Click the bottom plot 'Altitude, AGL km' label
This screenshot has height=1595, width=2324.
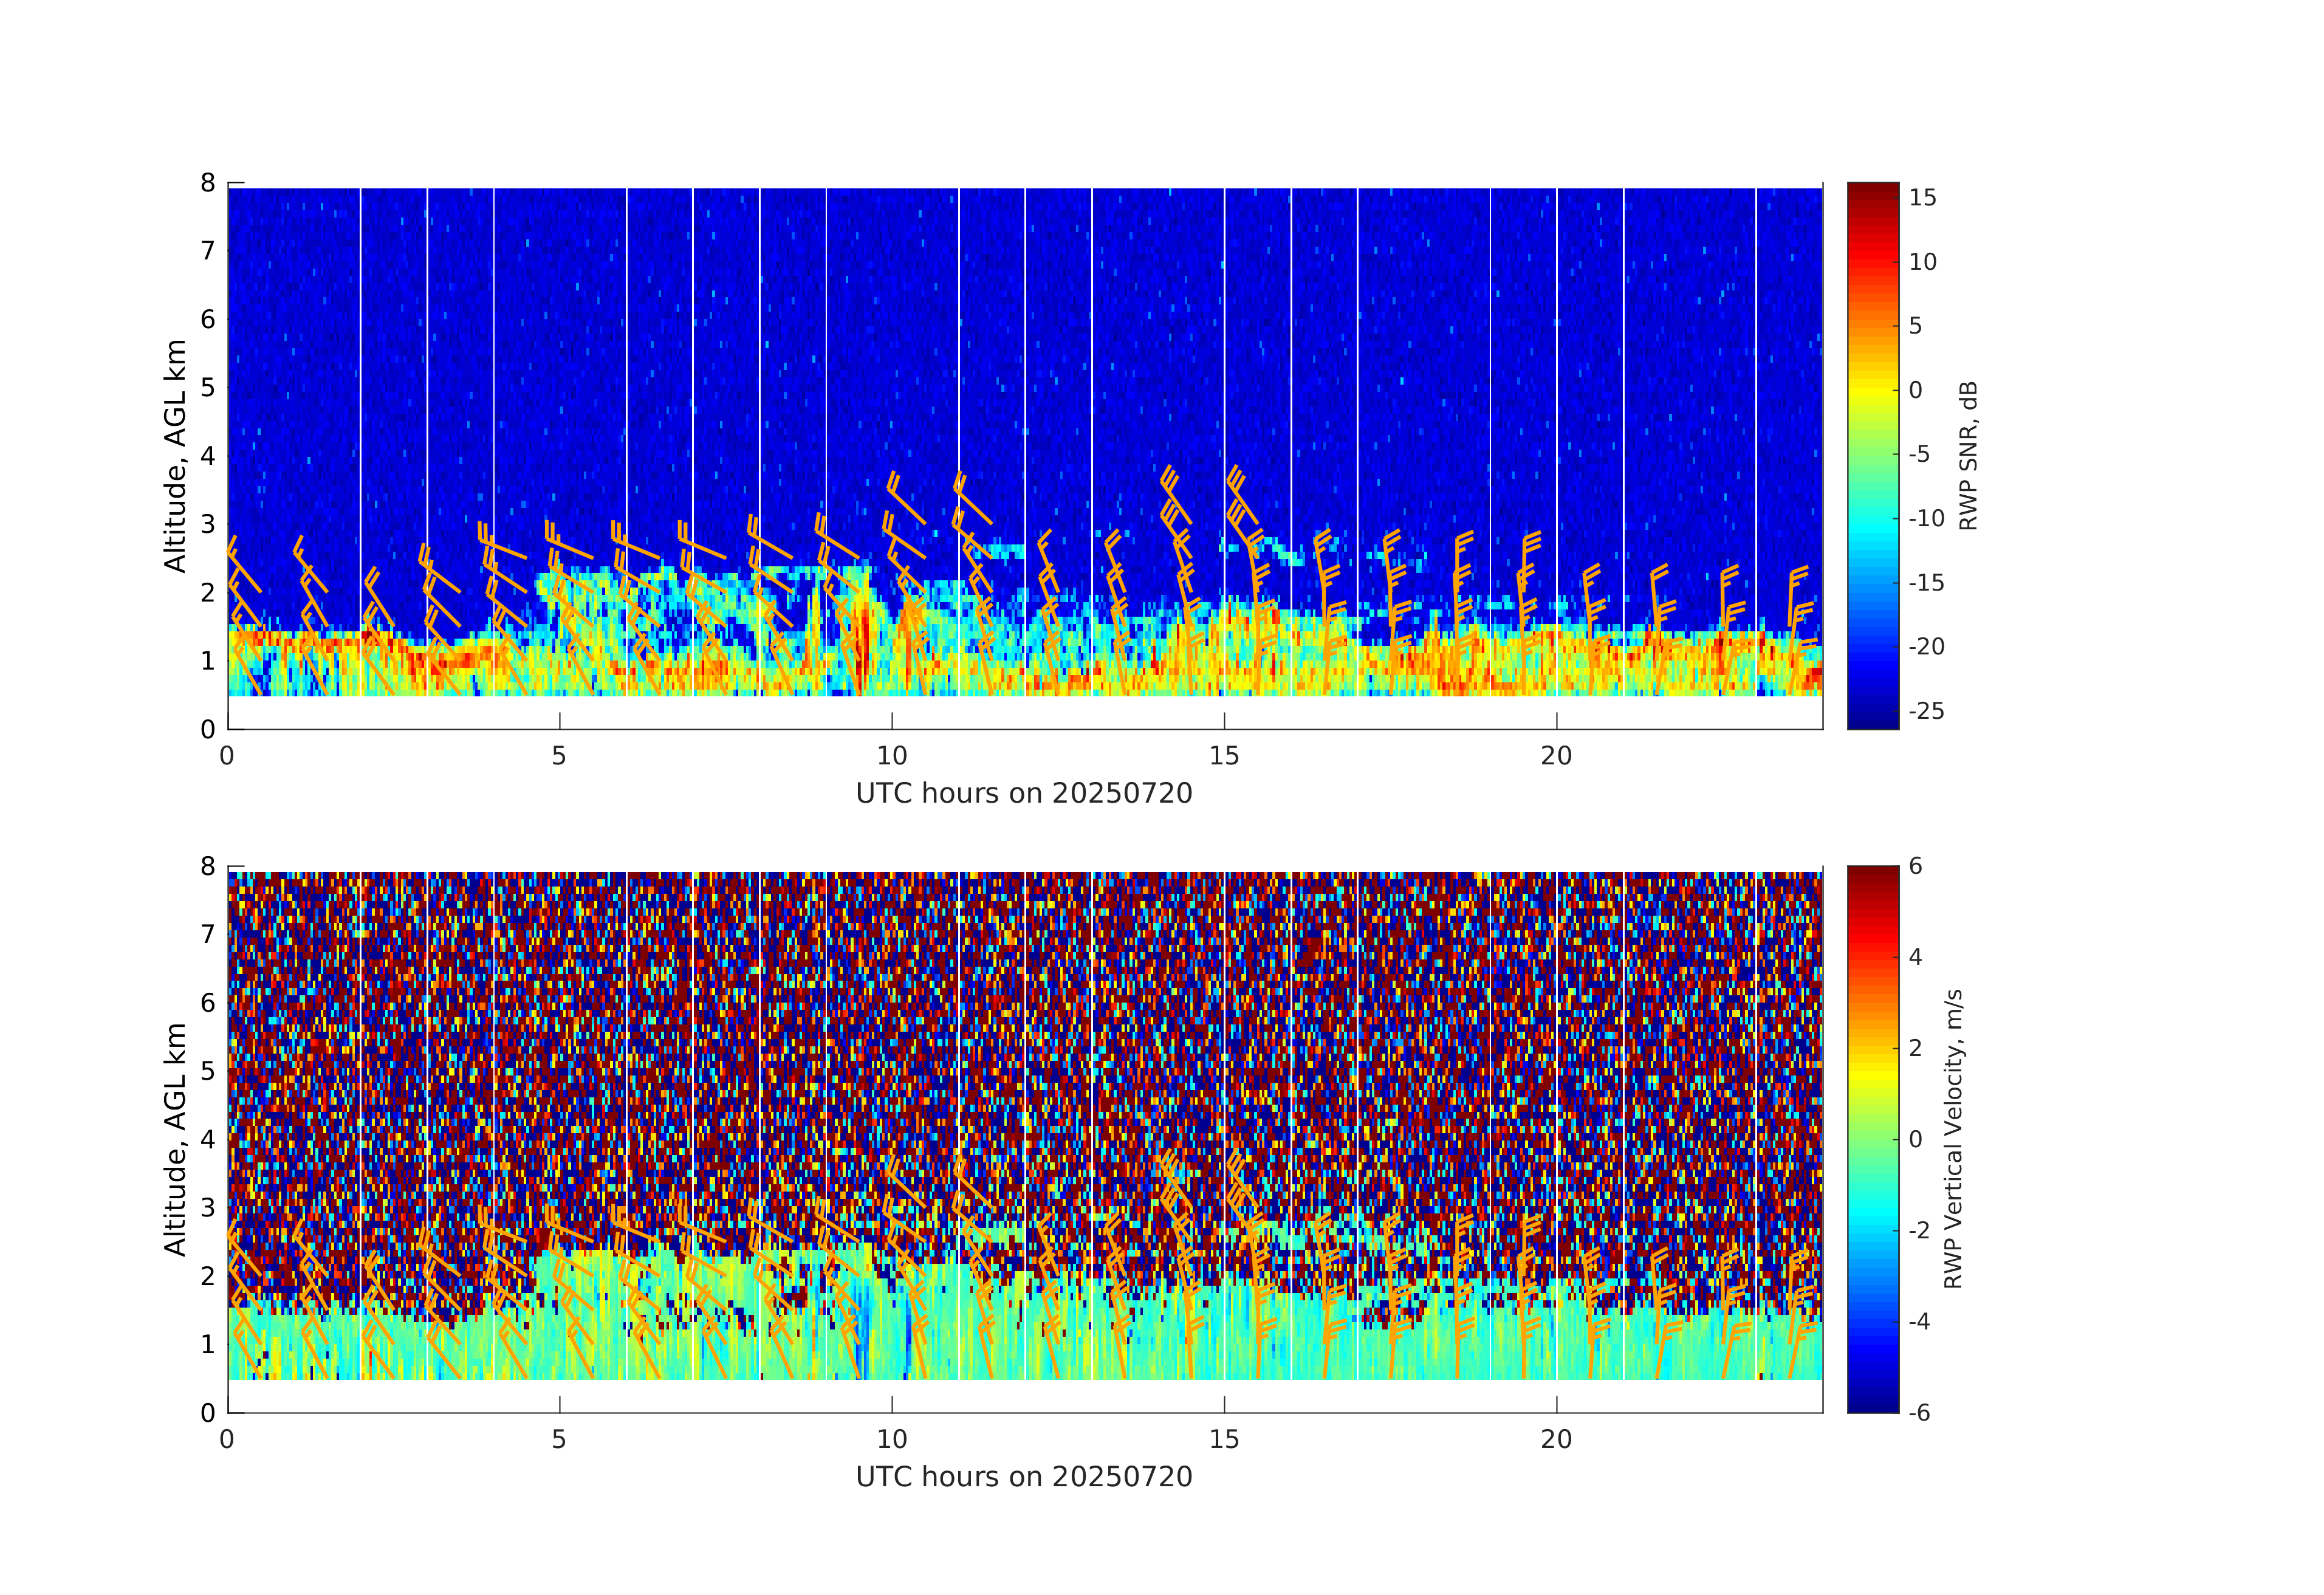click(x=176, y=1139)
